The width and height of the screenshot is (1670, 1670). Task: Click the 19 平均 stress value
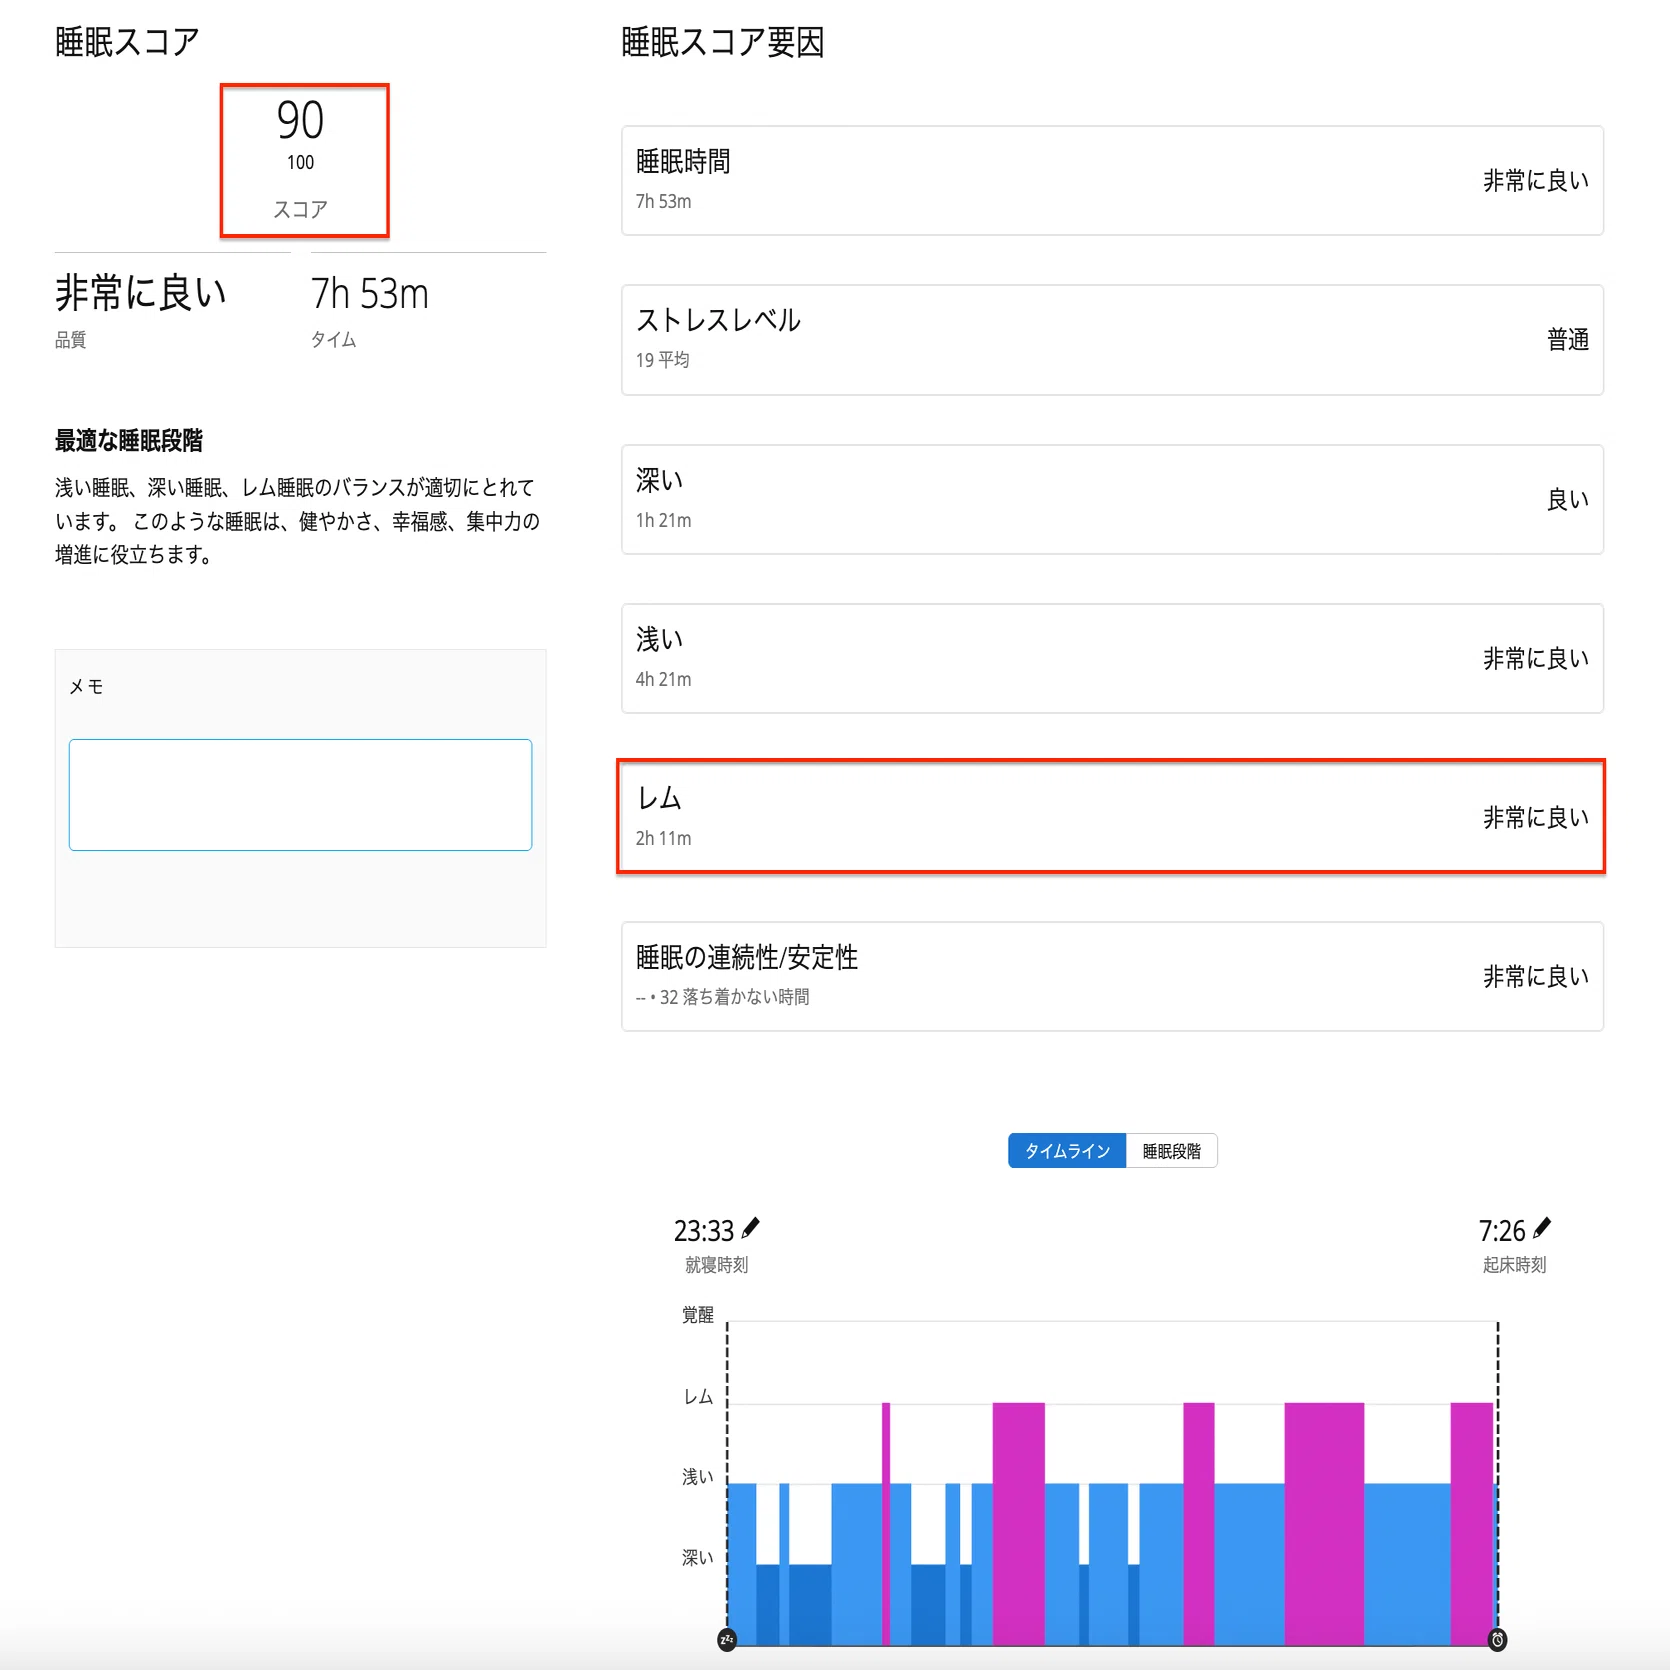[x=663, y=360]
